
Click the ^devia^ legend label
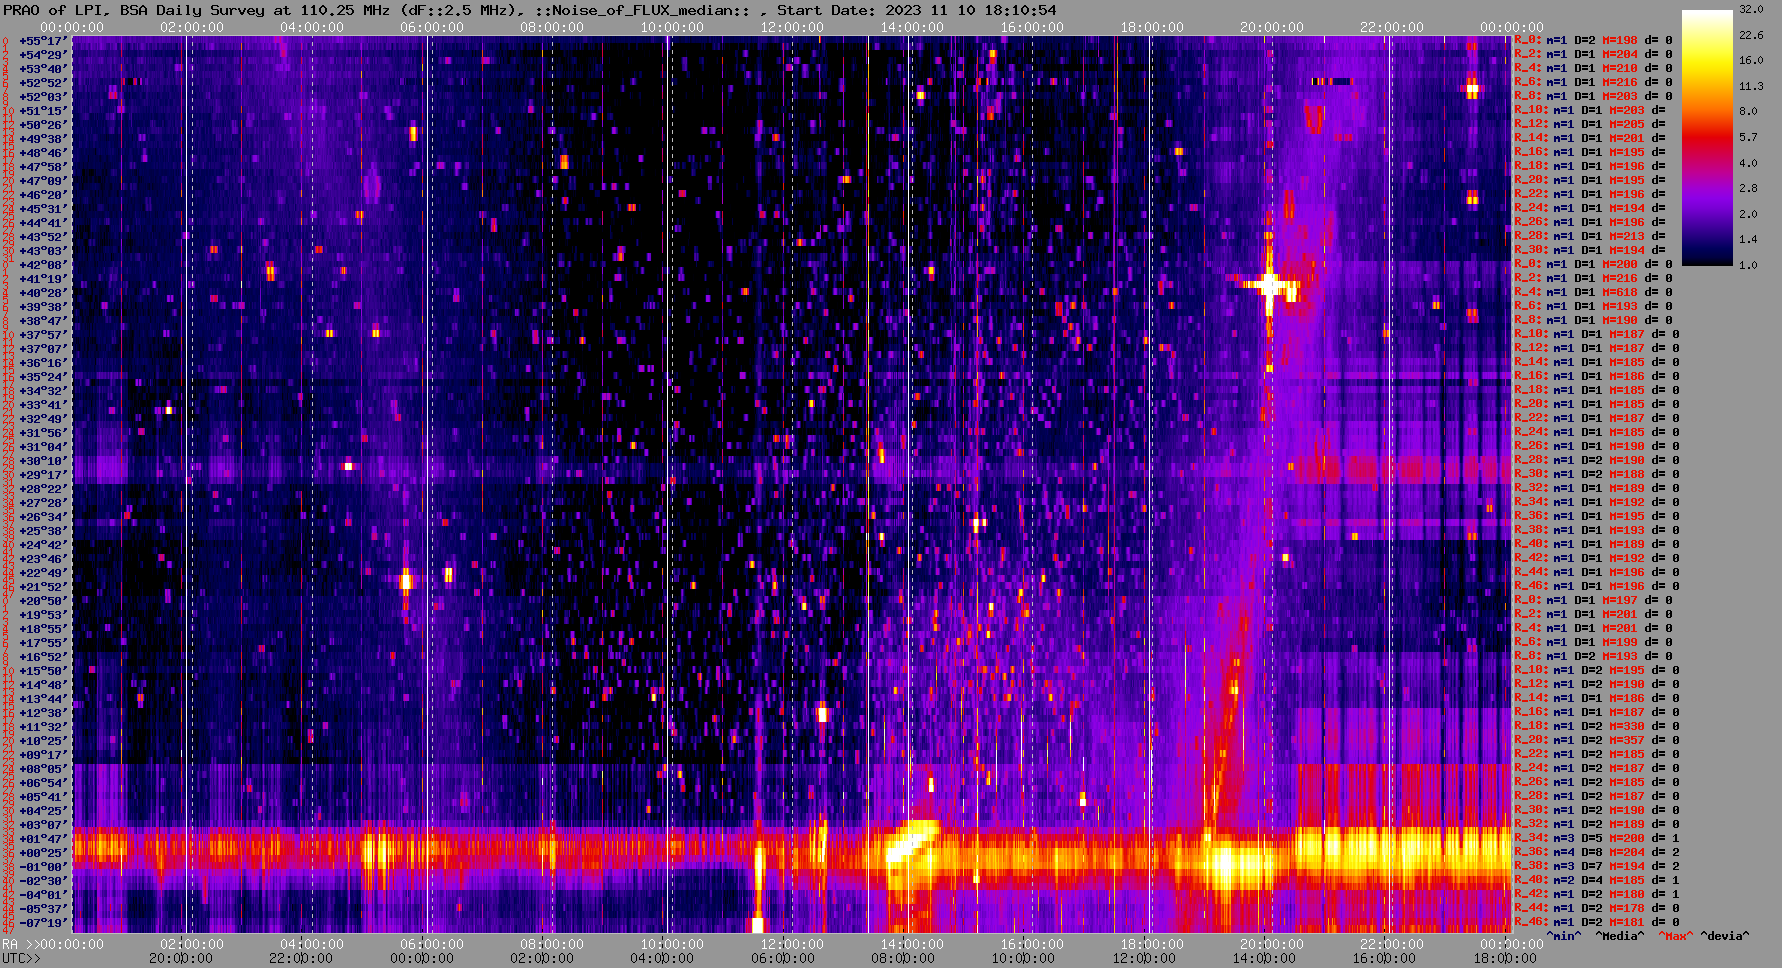click(x=1725, y=936)
